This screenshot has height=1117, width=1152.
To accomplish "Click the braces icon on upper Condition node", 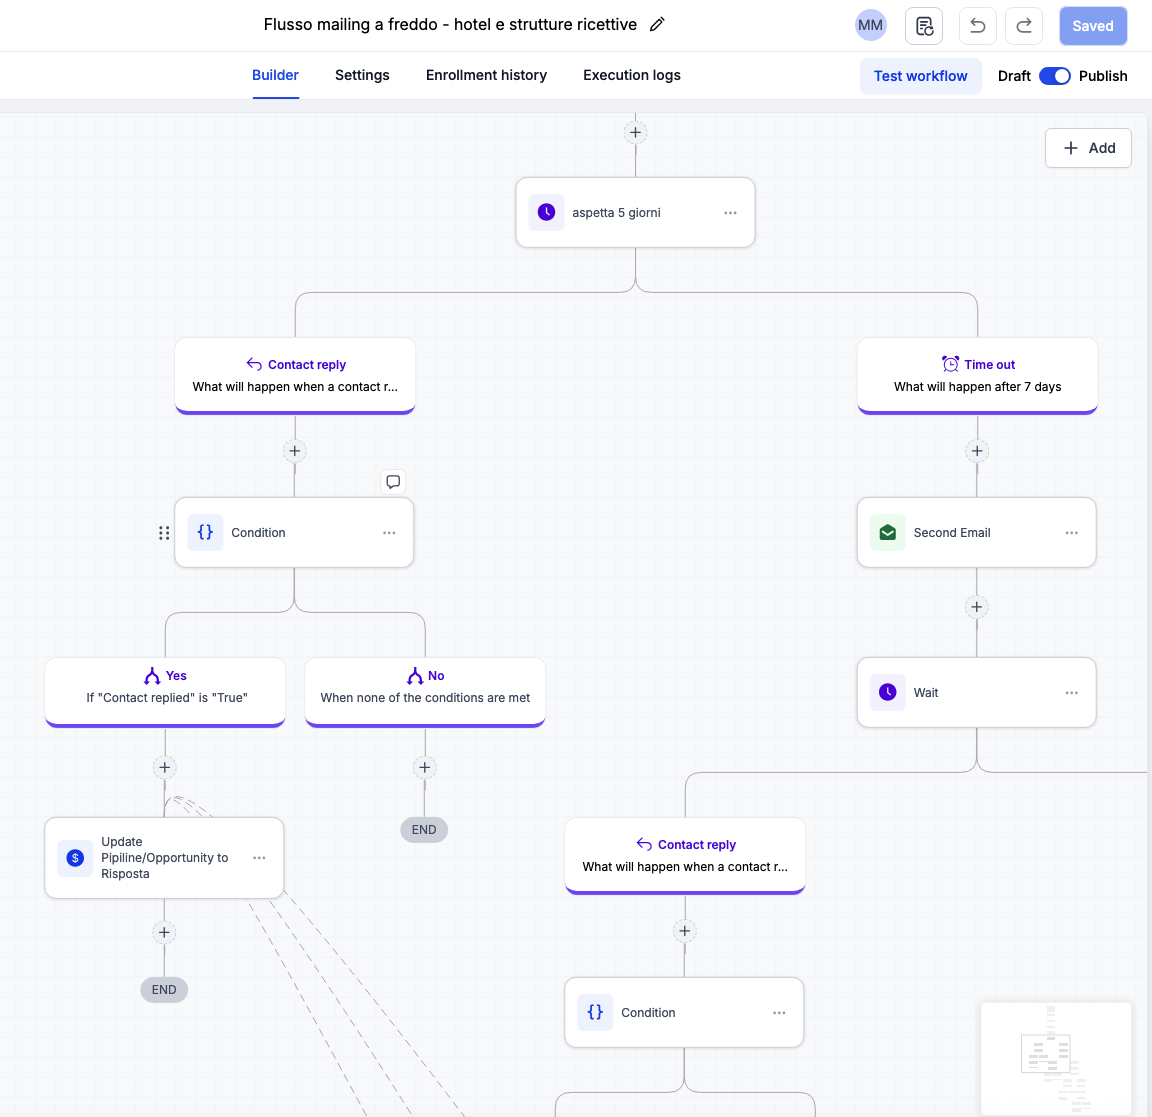I will click(x=205, y=532).
